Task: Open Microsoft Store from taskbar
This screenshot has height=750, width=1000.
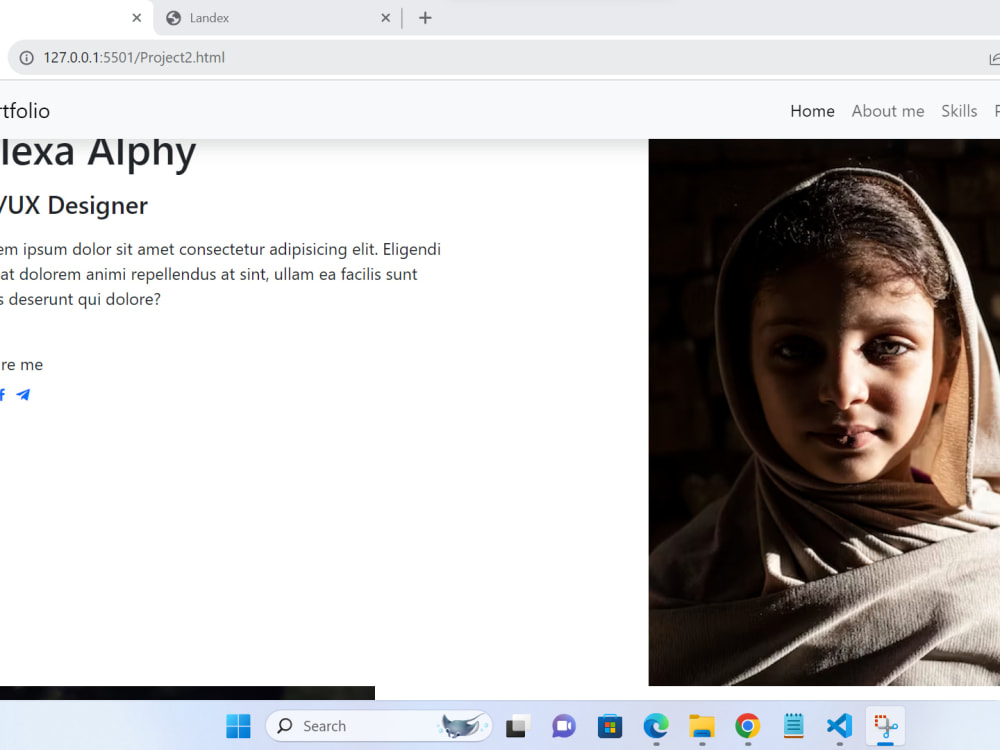Action: point(610,726)
